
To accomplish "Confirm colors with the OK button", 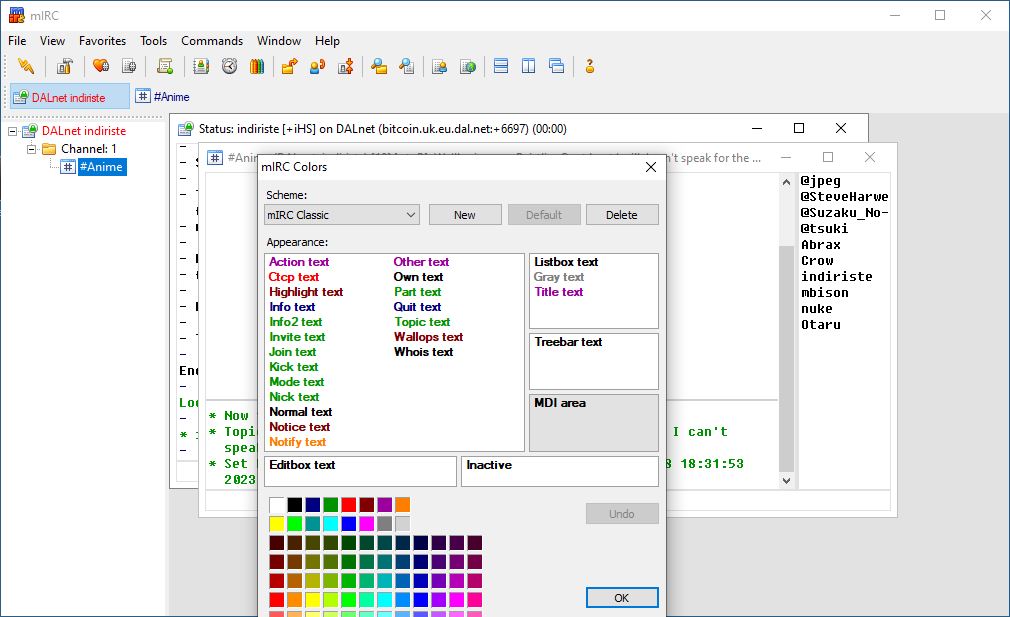I will (622, 598).
